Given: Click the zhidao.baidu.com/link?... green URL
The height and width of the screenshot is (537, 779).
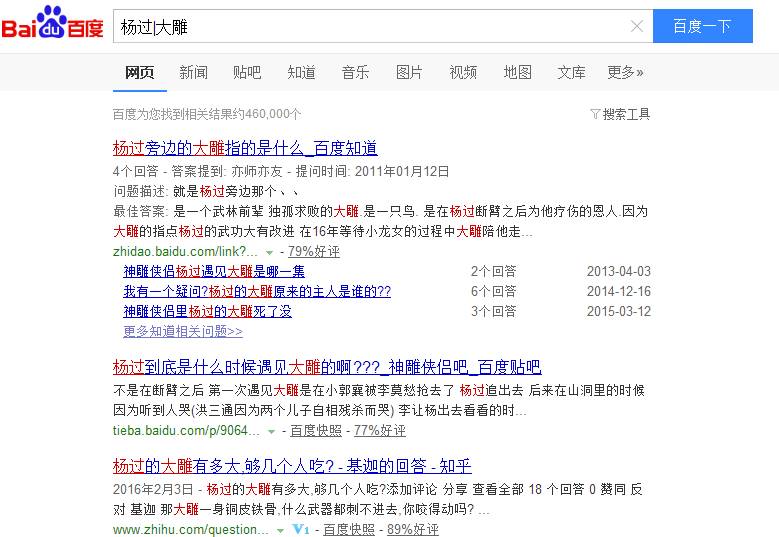Looking at the screenshot, I should pyautogui.click(x=185, y=251).
